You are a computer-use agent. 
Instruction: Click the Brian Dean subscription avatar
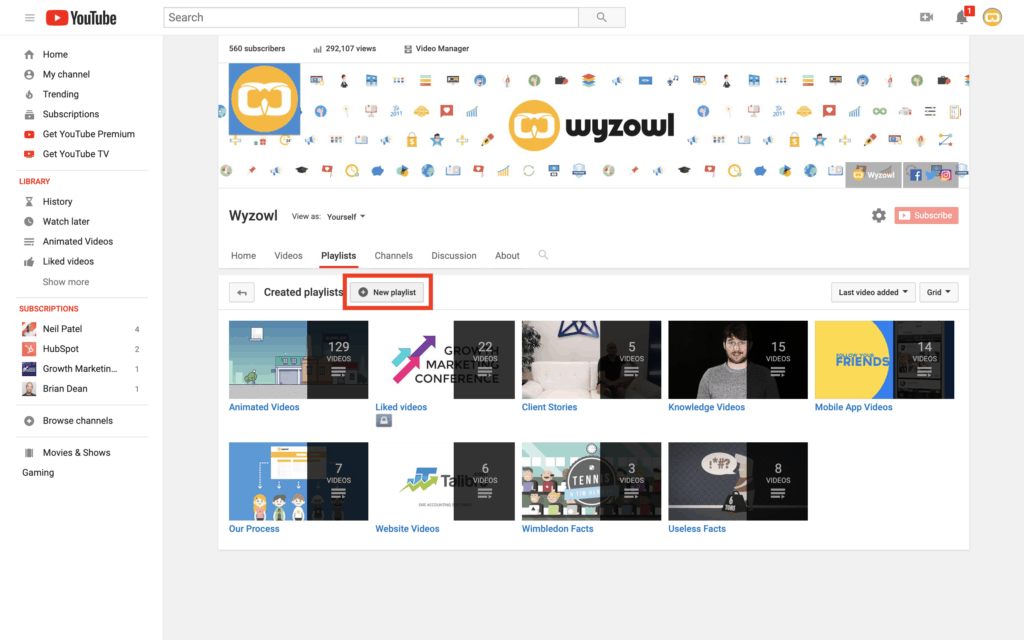(x=29, y=389)
